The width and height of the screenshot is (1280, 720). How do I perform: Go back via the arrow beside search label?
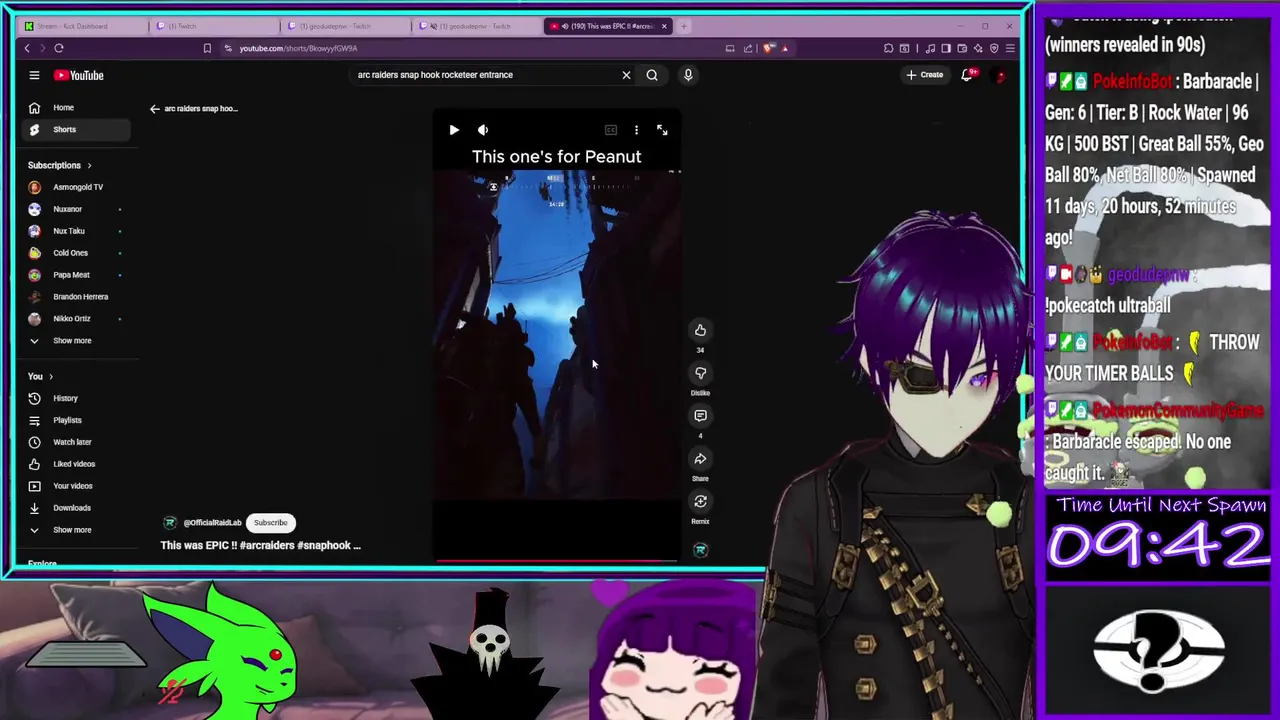(155, 109)
